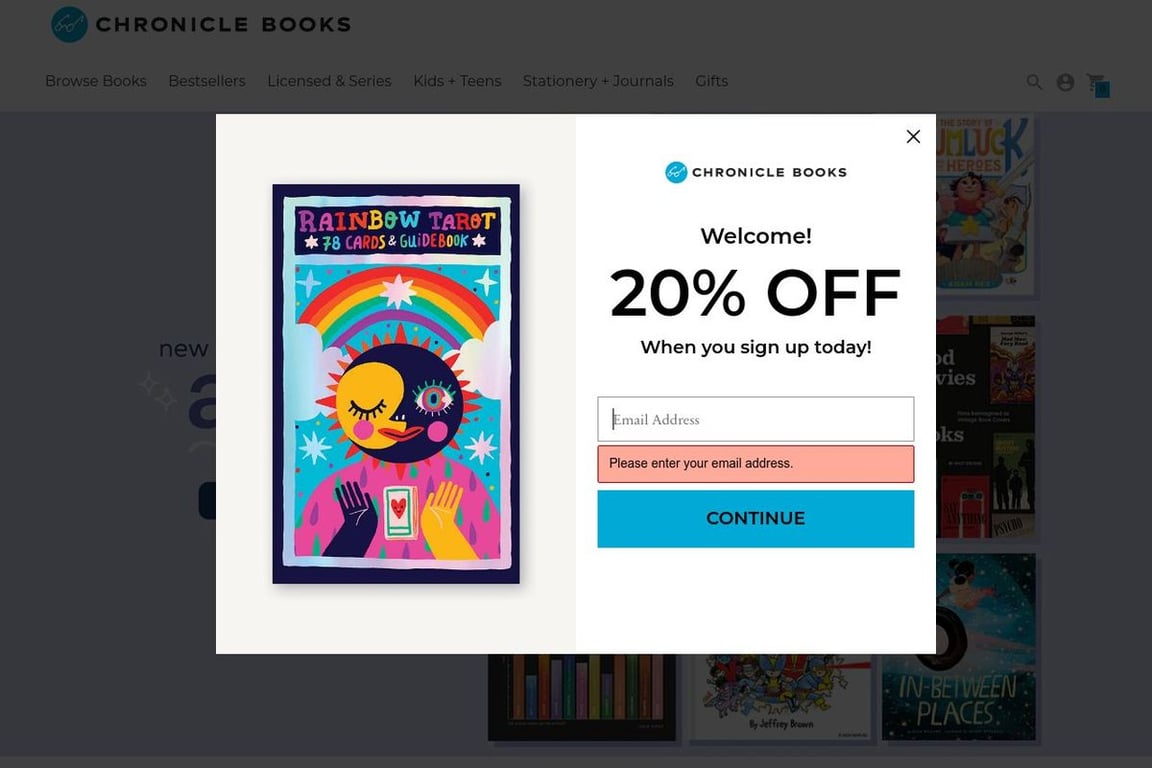Select Kids + Teens navigation item
Image resolution: width=1152 pixels, height=768 pixels.
click(457, 81)
